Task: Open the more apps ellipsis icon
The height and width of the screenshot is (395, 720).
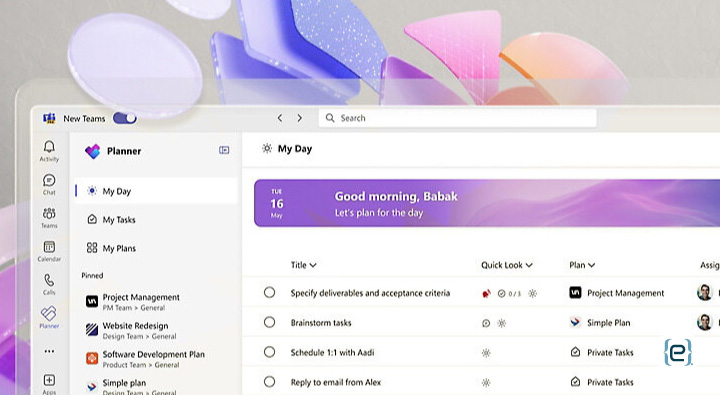Action: 49,351
